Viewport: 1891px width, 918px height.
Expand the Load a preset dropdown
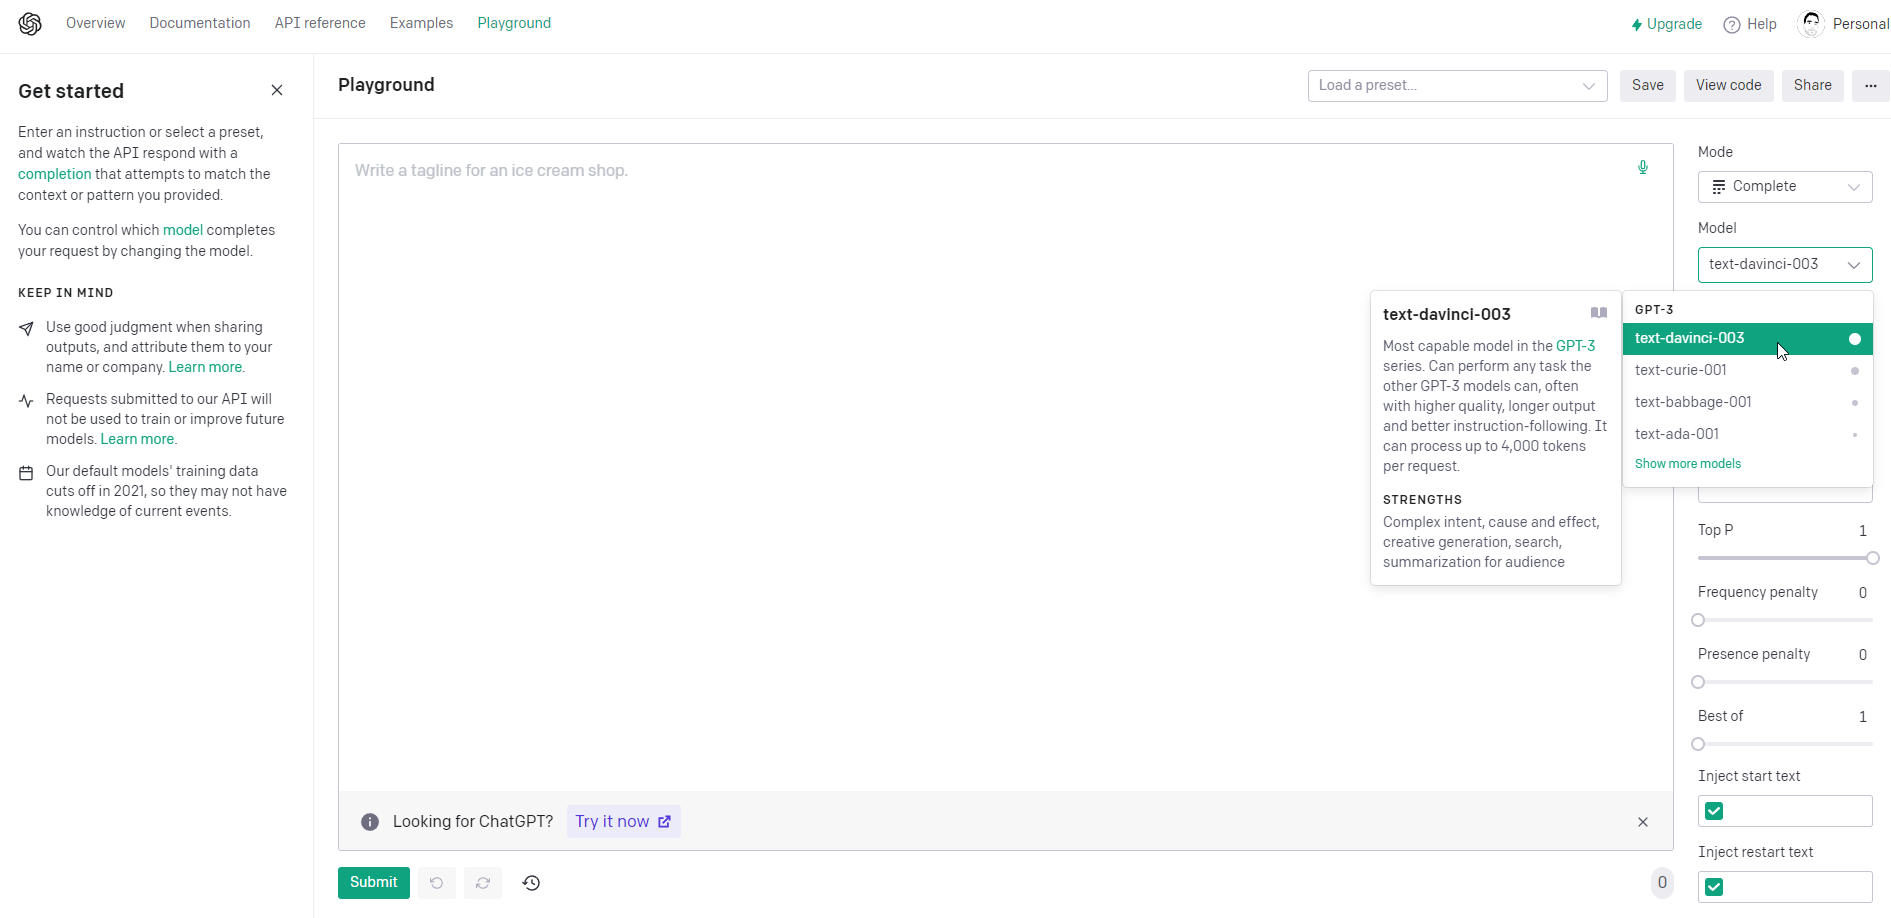click(x=1457, y=86)
